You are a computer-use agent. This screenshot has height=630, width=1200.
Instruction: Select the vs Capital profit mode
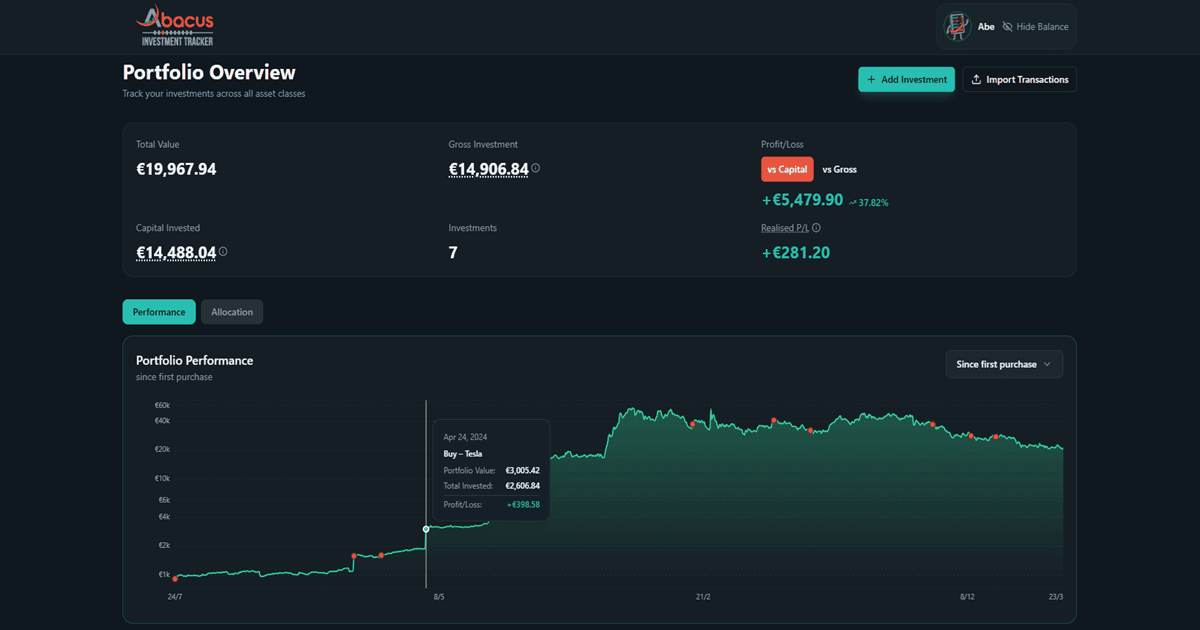pos(787,169)
